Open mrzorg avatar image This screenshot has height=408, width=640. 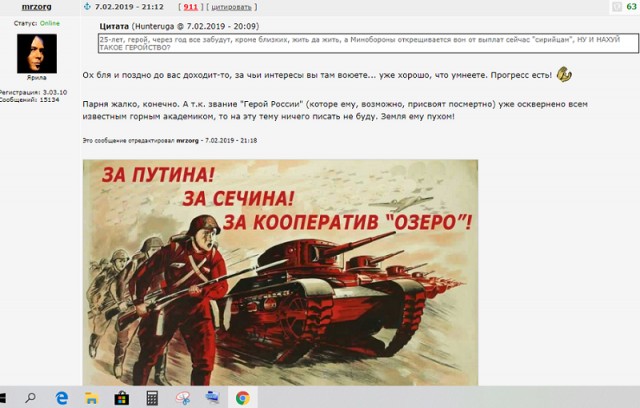37,53
